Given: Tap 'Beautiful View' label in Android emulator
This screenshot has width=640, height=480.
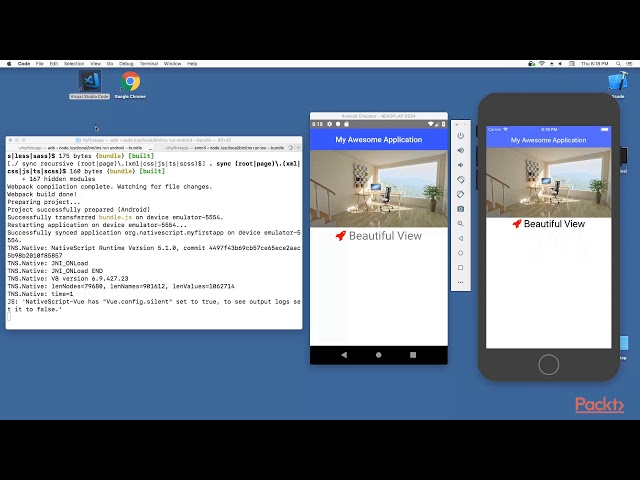Looking at the screenshot, I should (x=385, y=236).
